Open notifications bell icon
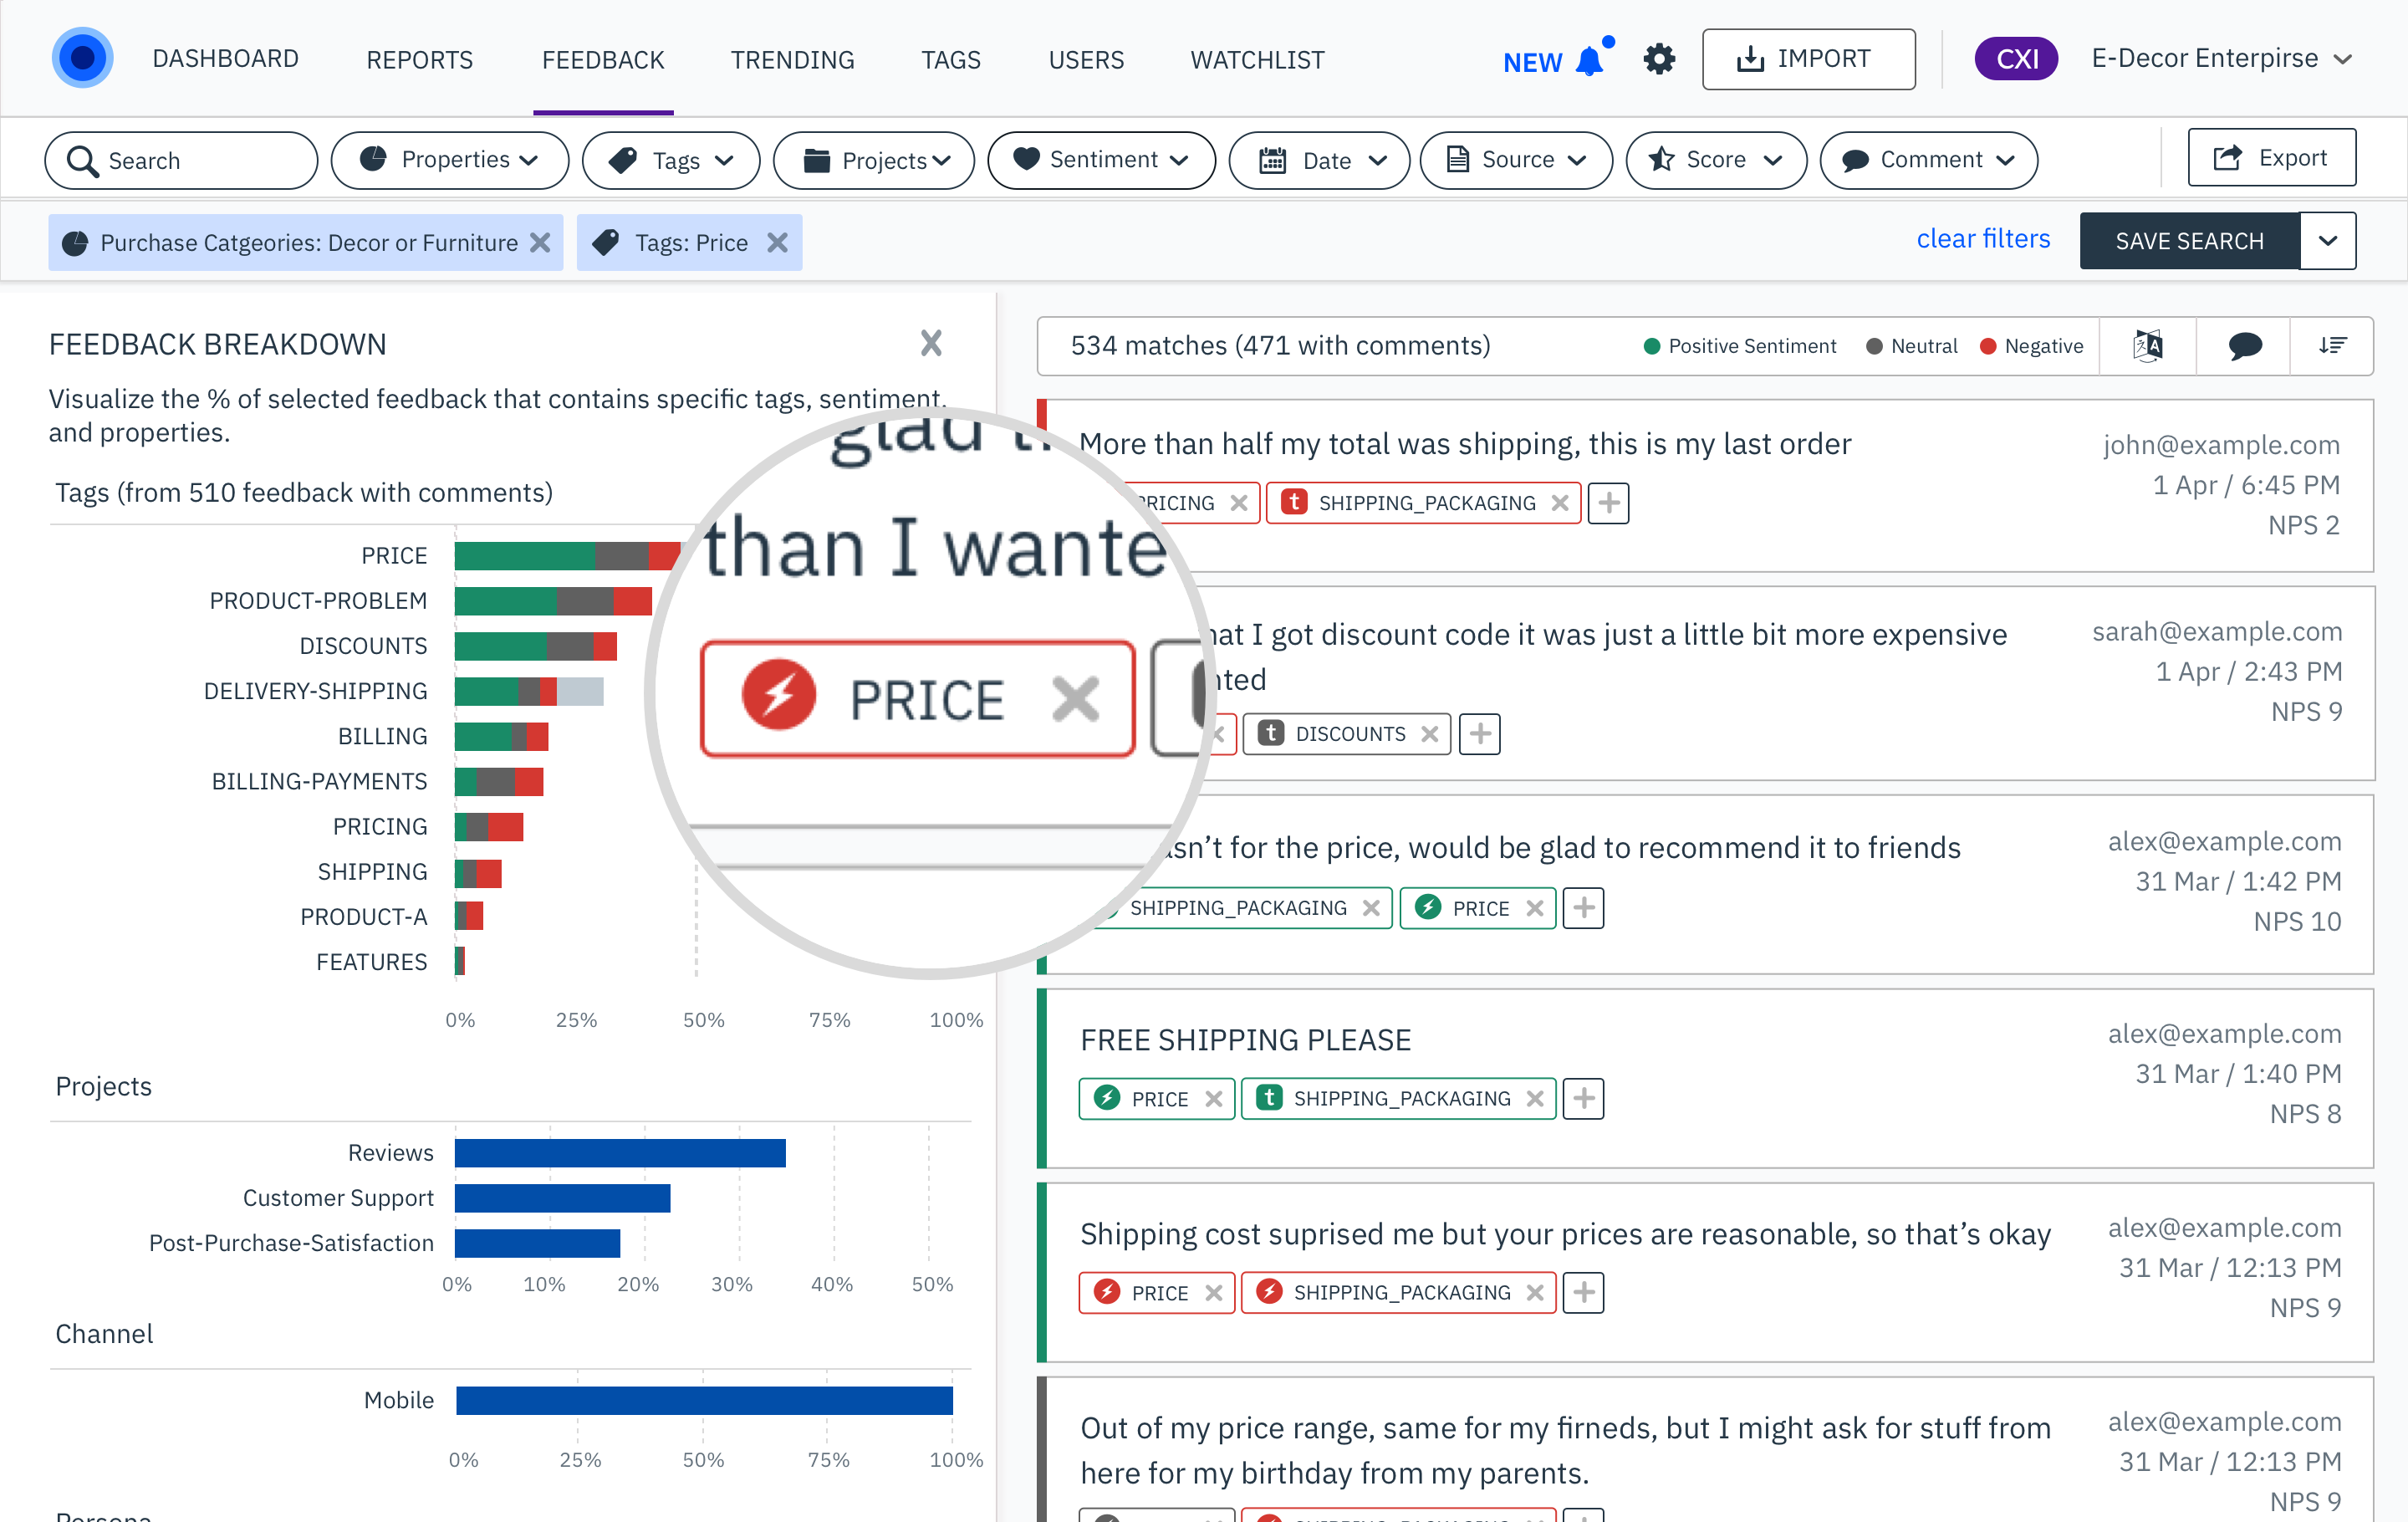The image size is (2408, 1522). 1590,61
